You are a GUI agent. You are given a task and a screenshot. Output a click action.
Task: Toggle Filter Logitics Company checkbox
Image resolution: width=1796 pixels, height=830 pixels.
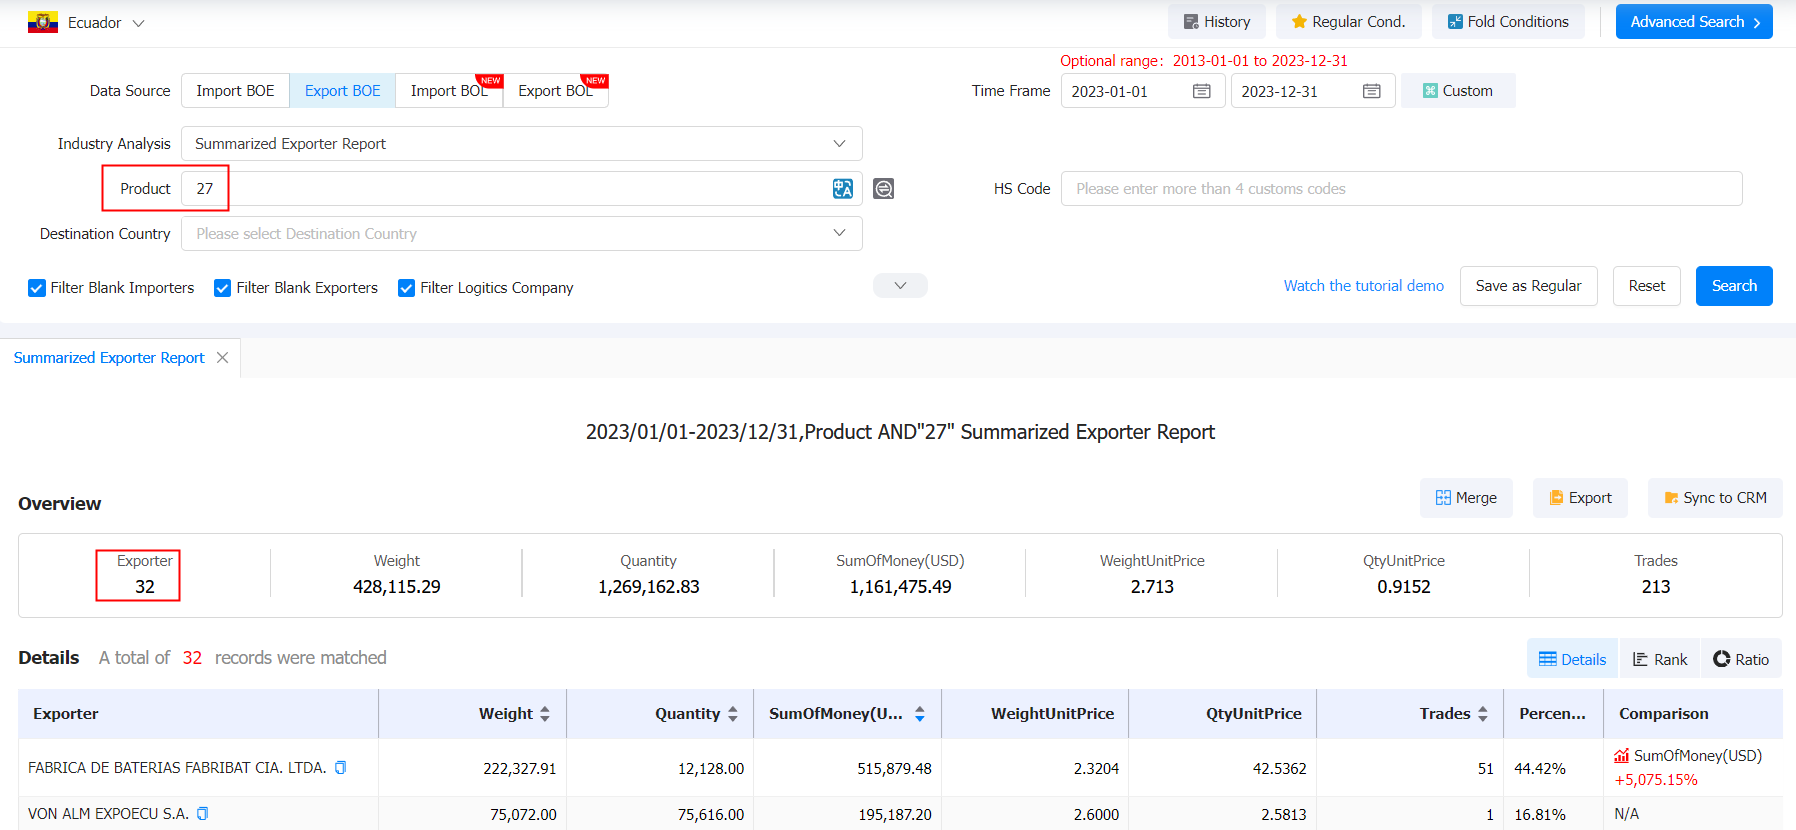coord(407,288)
